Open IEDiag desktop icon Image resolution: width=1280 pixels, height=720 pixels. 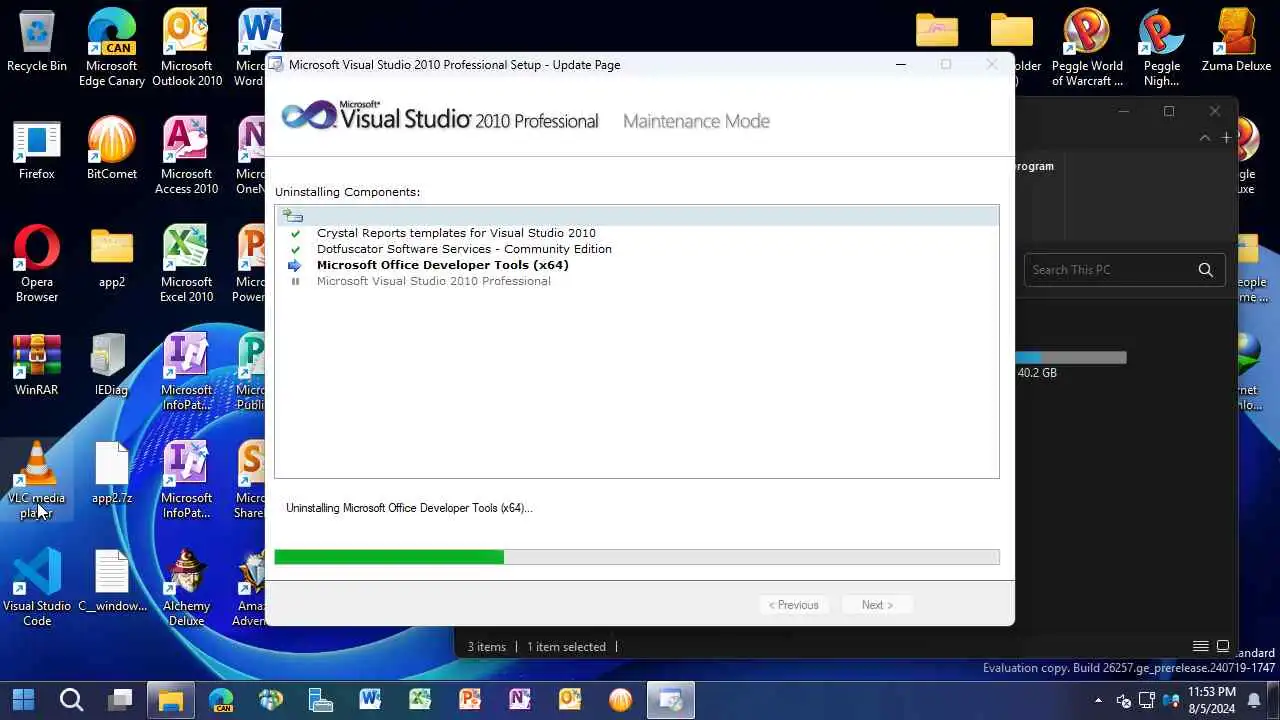(x=111, y=366)
